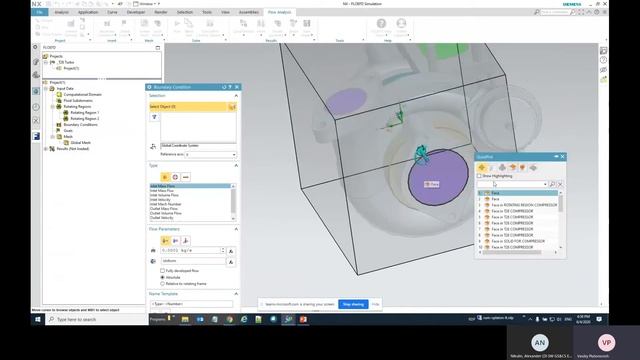Select Inlet Mach Number in the type list
The image size is (640, 360).
[165, 204]
